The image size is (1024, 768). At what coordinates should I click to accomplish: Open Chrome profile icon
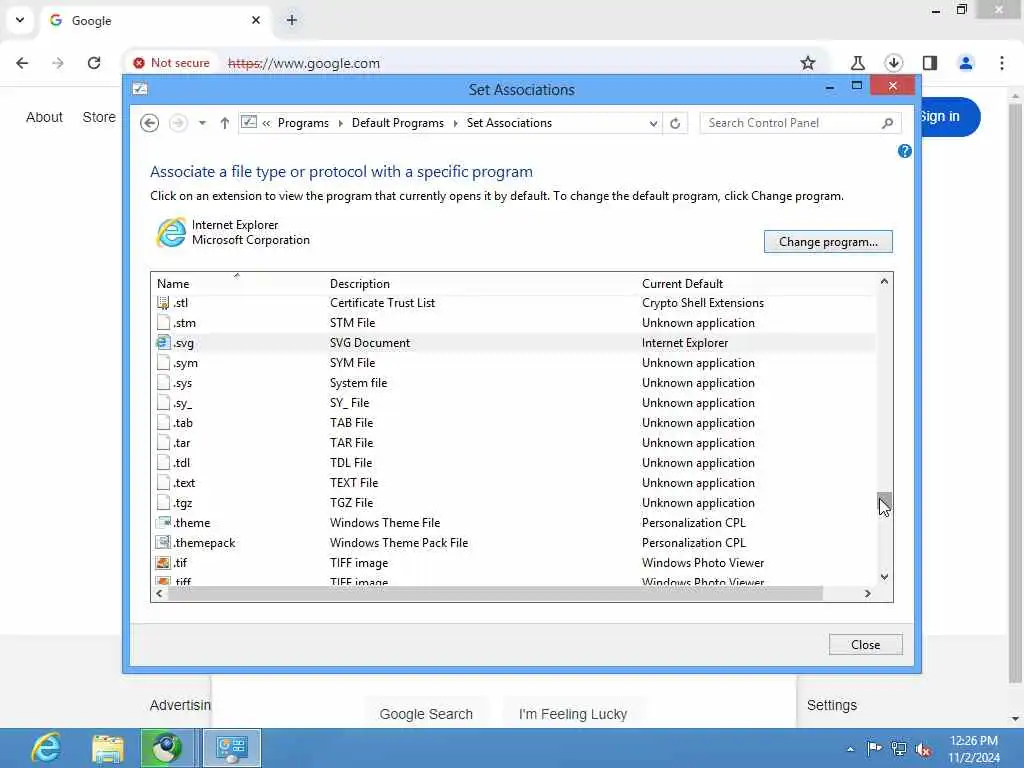pyautogui.click(x=966, y=63)
